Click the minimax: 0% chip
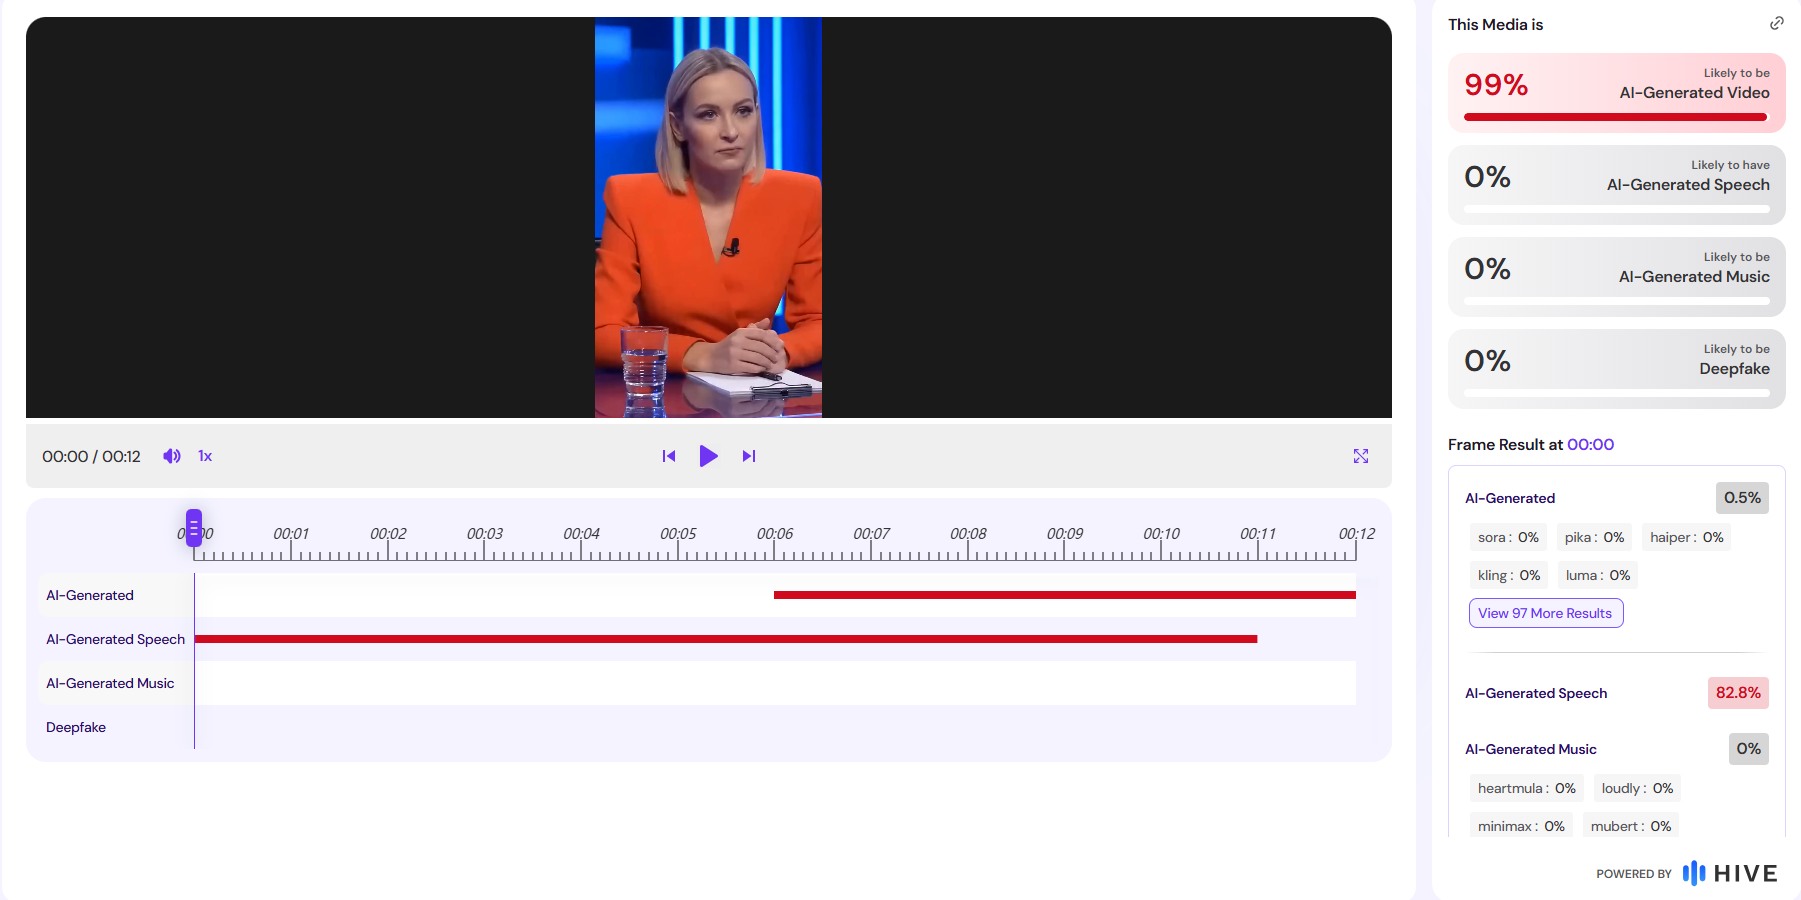1801x900 pixels. point(1521,826)
